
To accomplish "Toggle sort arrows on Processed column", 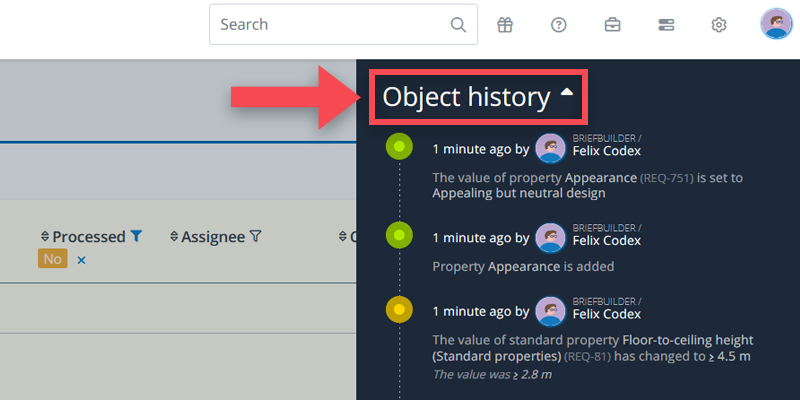I will (x=45, y=237).
